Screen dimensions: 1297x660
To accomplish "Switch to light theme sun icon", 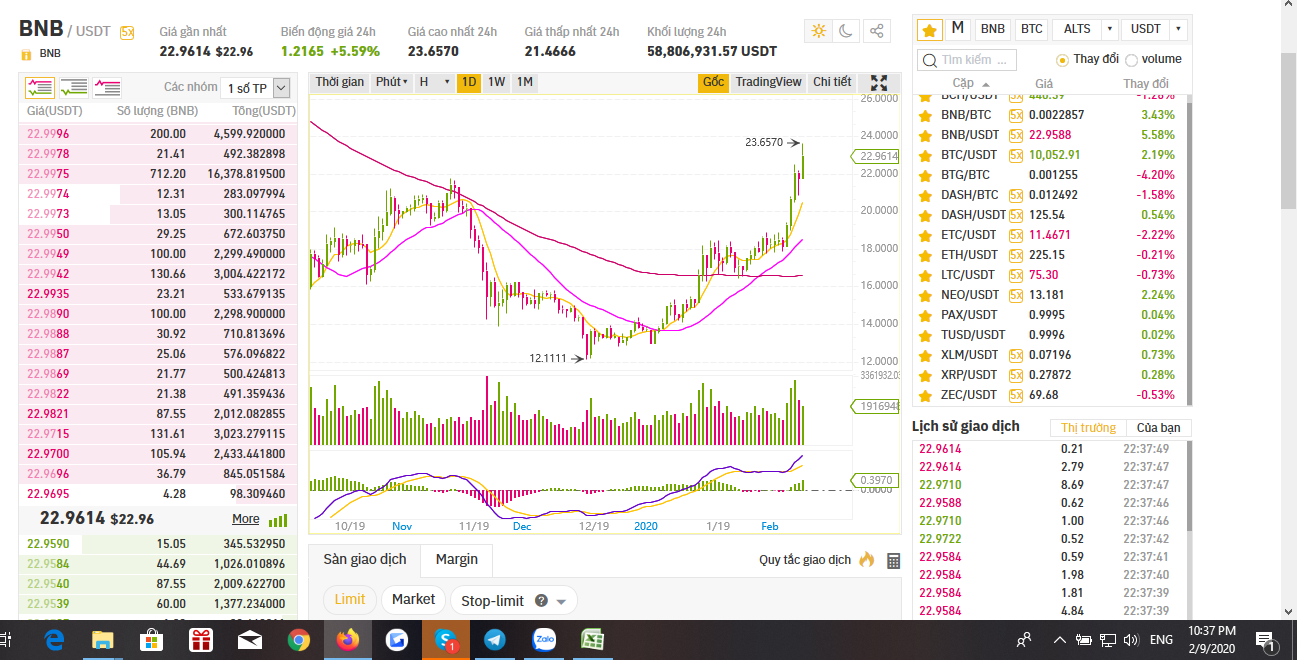I will coord(819,31).
